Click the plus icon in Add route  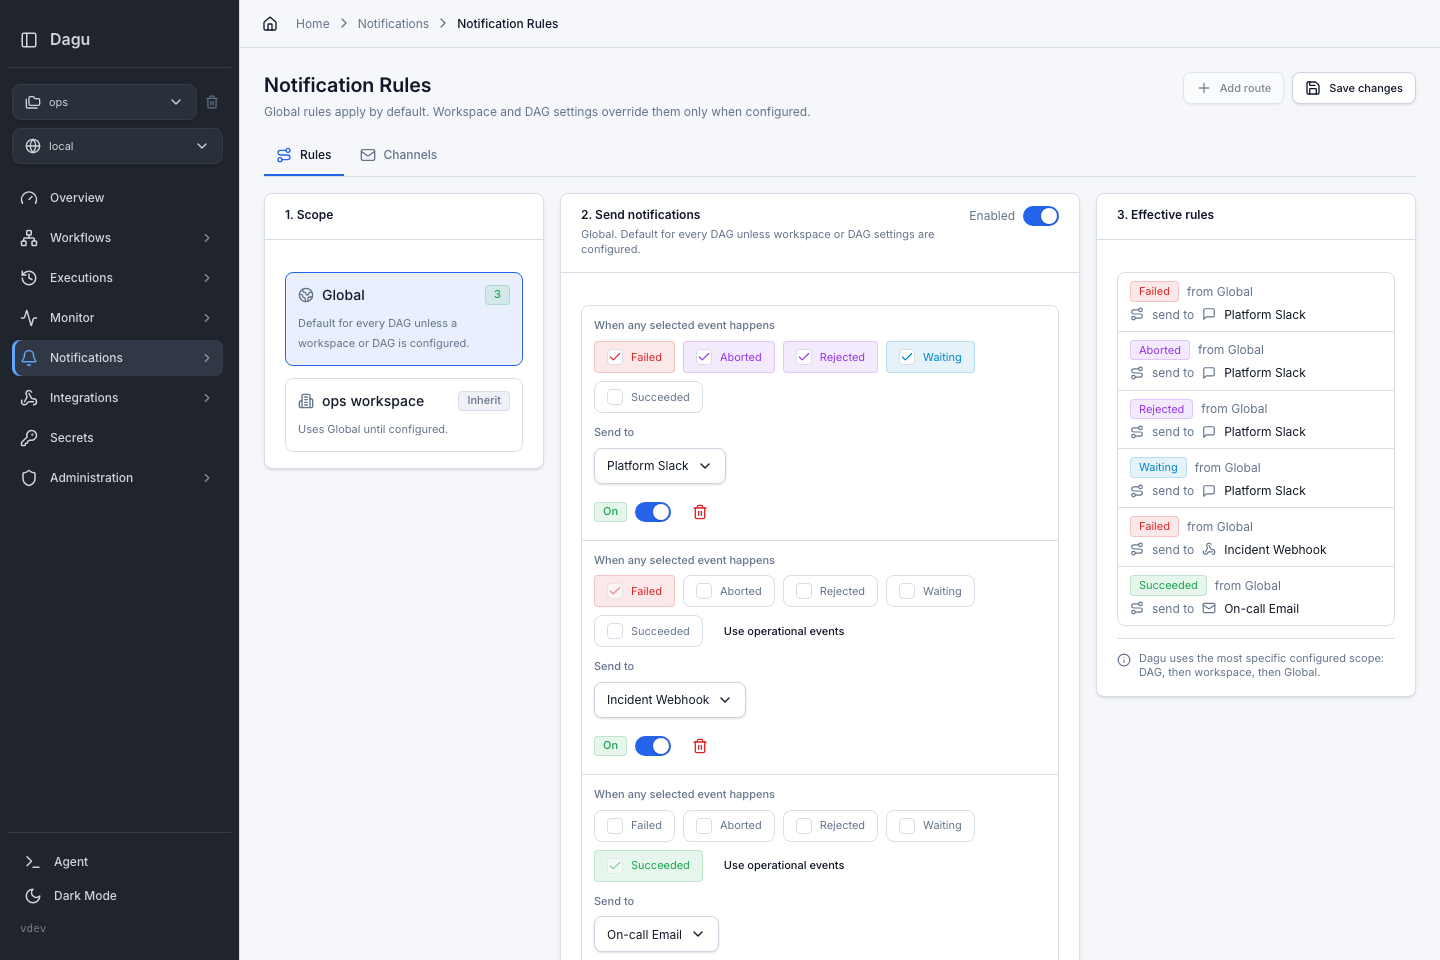tap(1204, 88)
